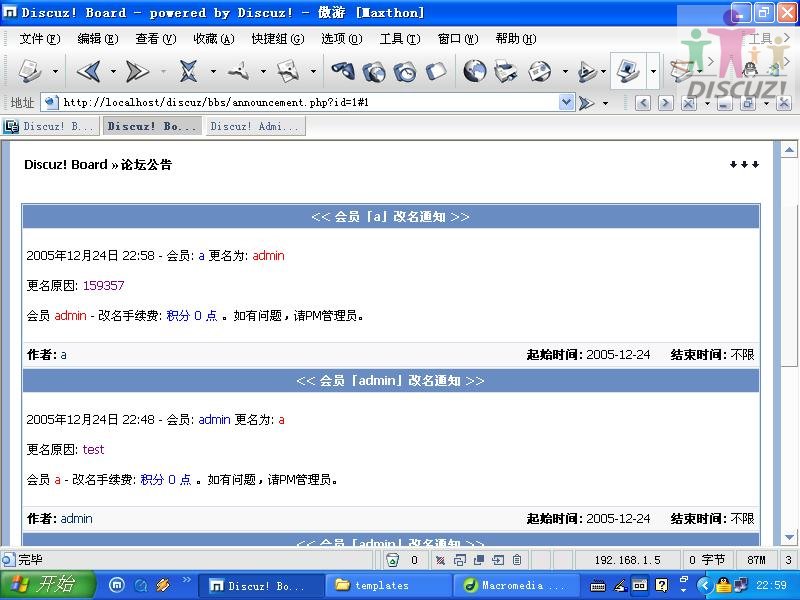800x600 pixels.
Task: Click the full screen window icon
Action: tap(436, 71)
